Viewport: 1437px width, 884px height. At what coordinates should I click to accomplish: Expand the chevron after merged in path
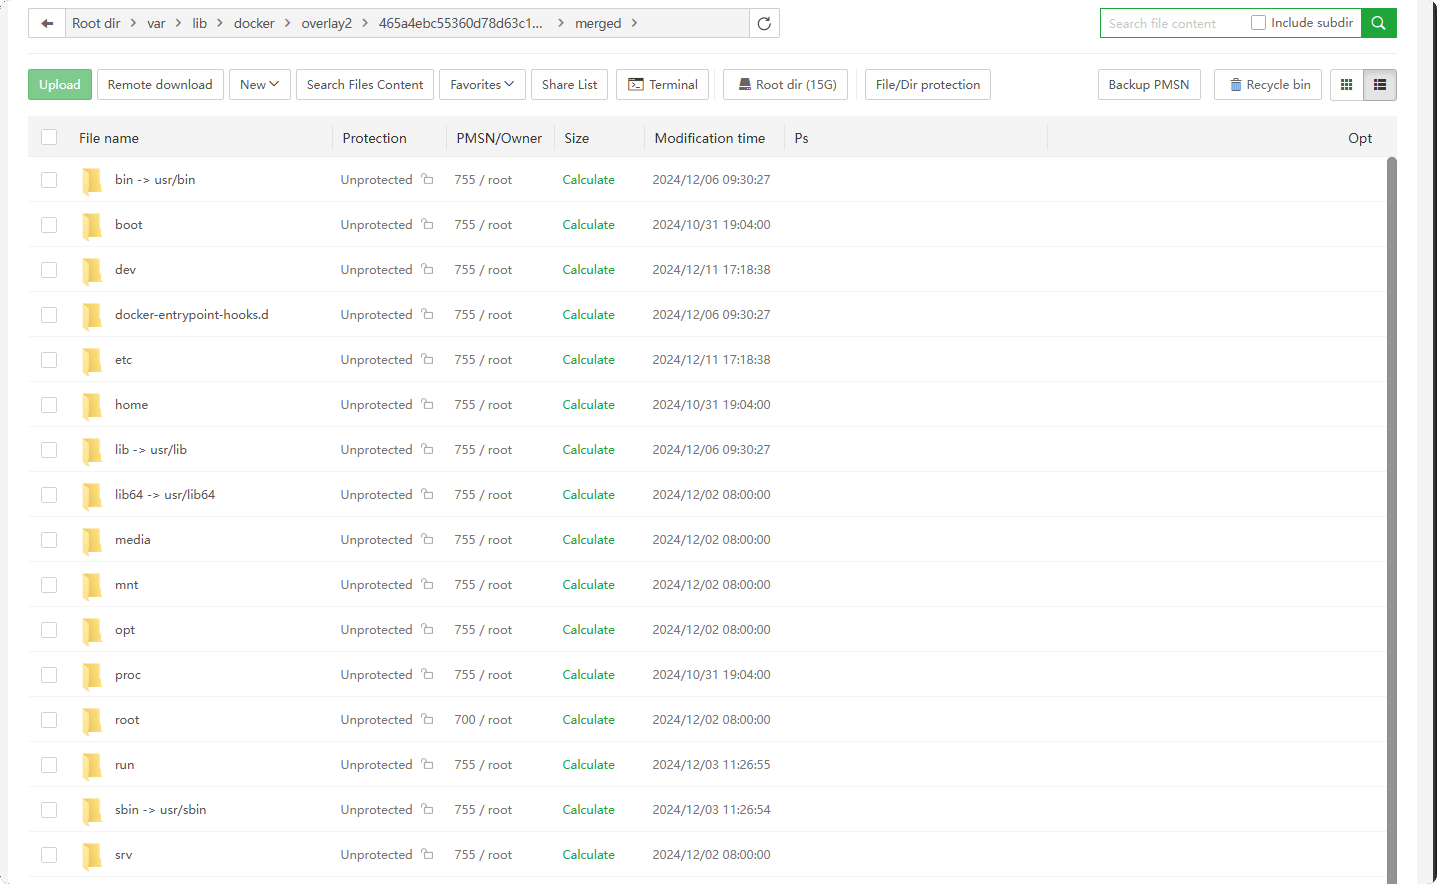click(x=634, y=23)
